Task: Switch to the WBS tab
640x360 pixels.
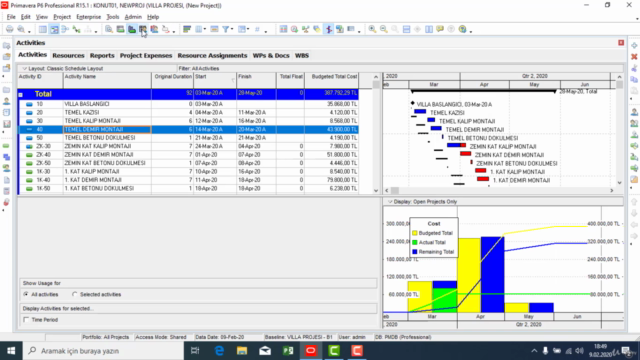Action: click(302, 56)
